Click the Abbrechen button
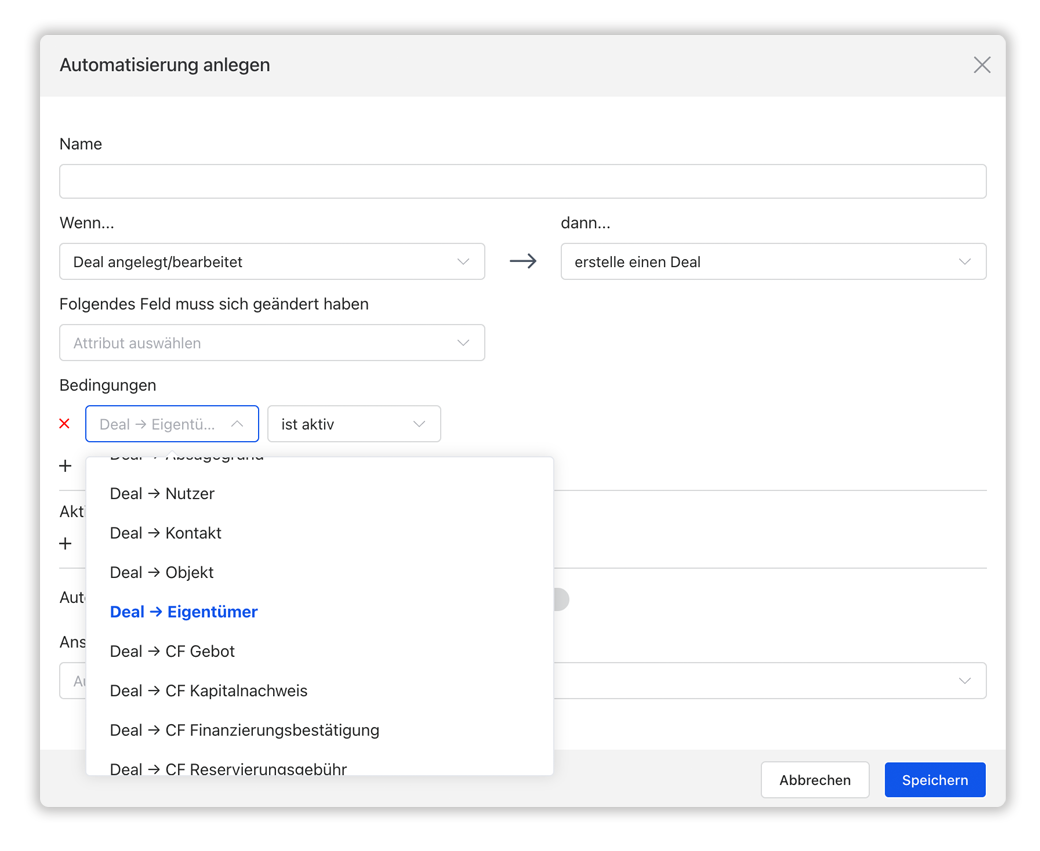1040x851 pixels. click(815, 780)
